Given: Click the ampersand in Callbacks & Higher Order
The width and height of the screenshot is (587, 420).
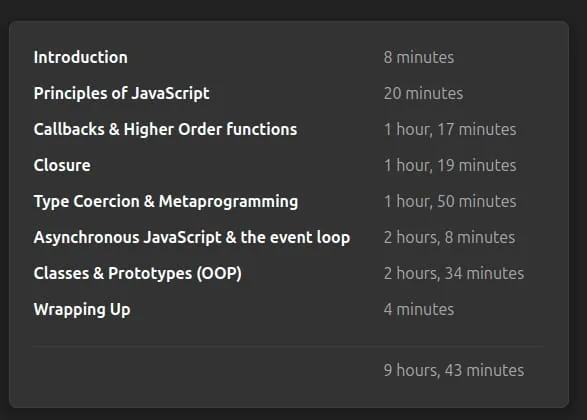Looking at the screenshot, I should pos(114,129).
